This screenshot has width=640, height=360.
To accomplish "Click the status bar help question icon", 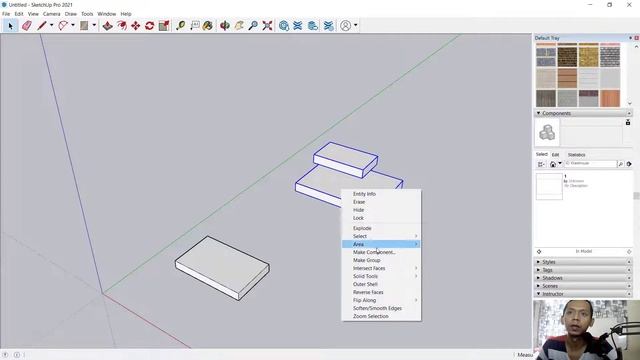I will coord(6,355).
